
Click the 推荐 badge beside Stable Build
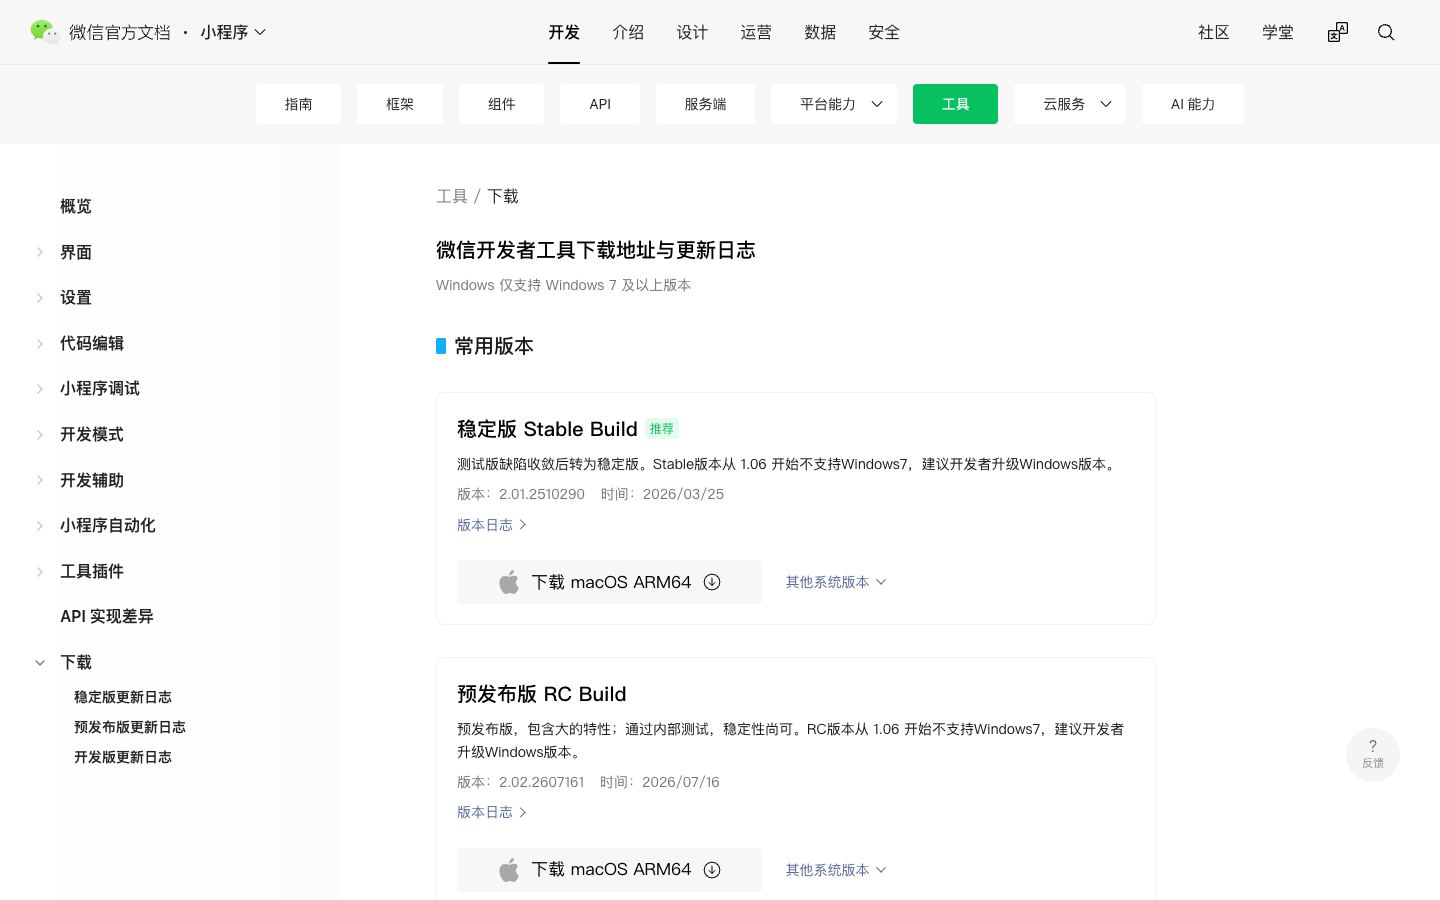pyautogui.click(x=662, y=428)
